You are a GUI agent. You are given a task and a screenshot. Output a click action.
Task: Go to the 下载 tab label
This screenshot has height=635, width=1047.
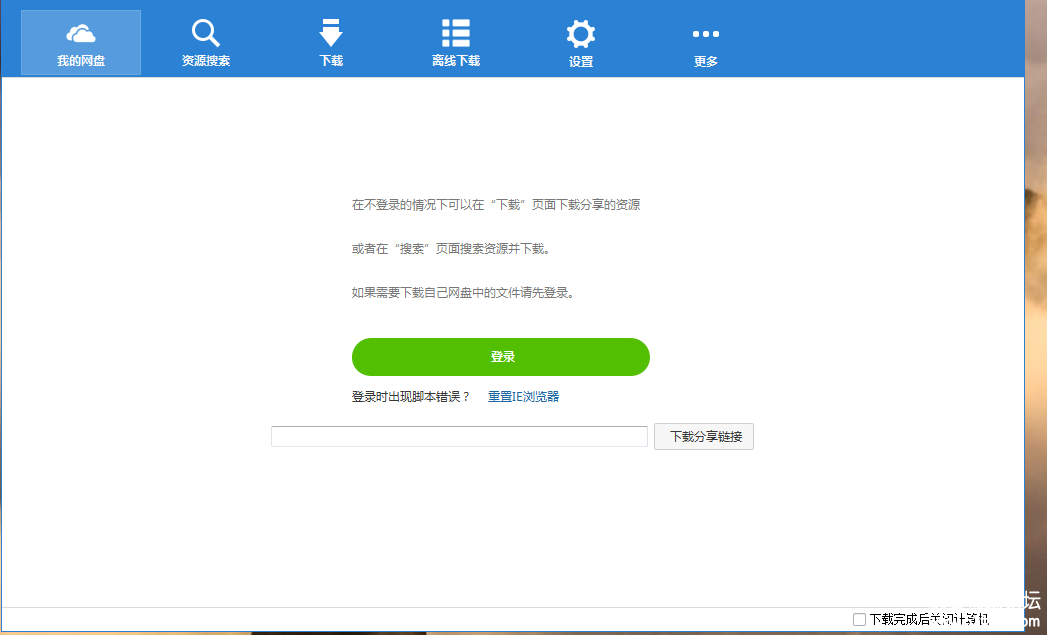pyautogui.click(x=331, y=61)
